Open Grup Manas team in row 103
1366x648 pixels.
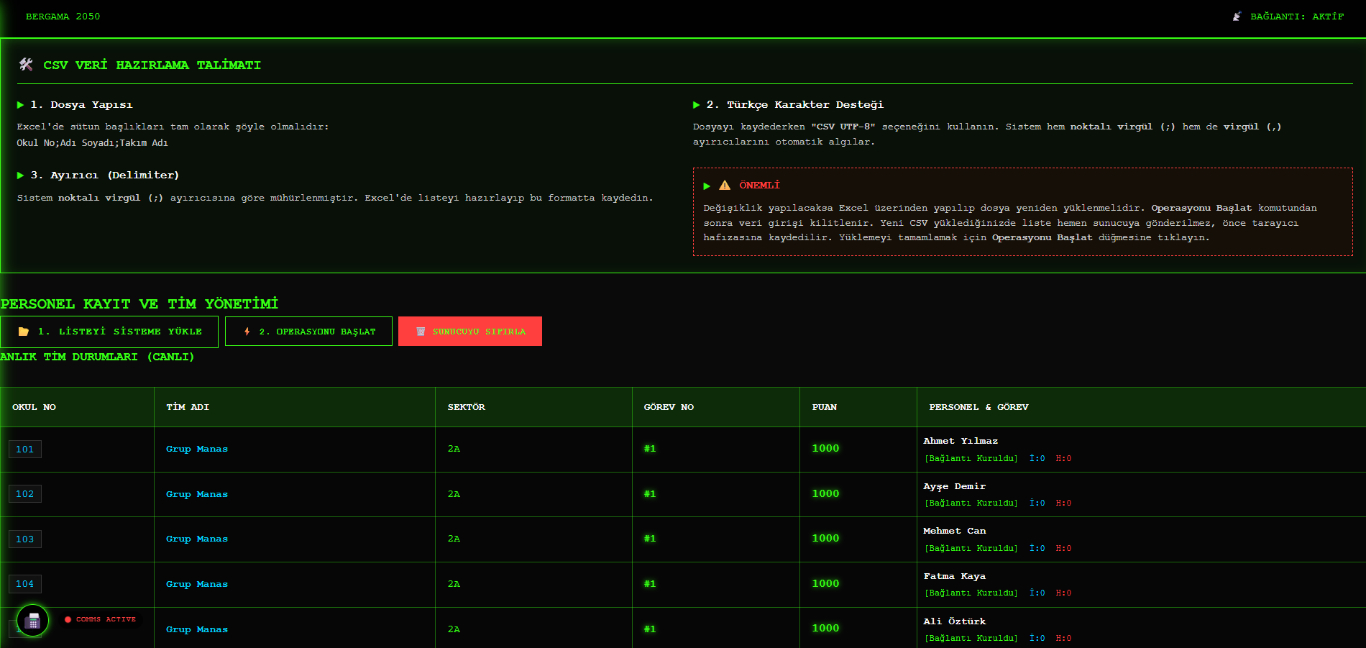click(x=197, y=539)
